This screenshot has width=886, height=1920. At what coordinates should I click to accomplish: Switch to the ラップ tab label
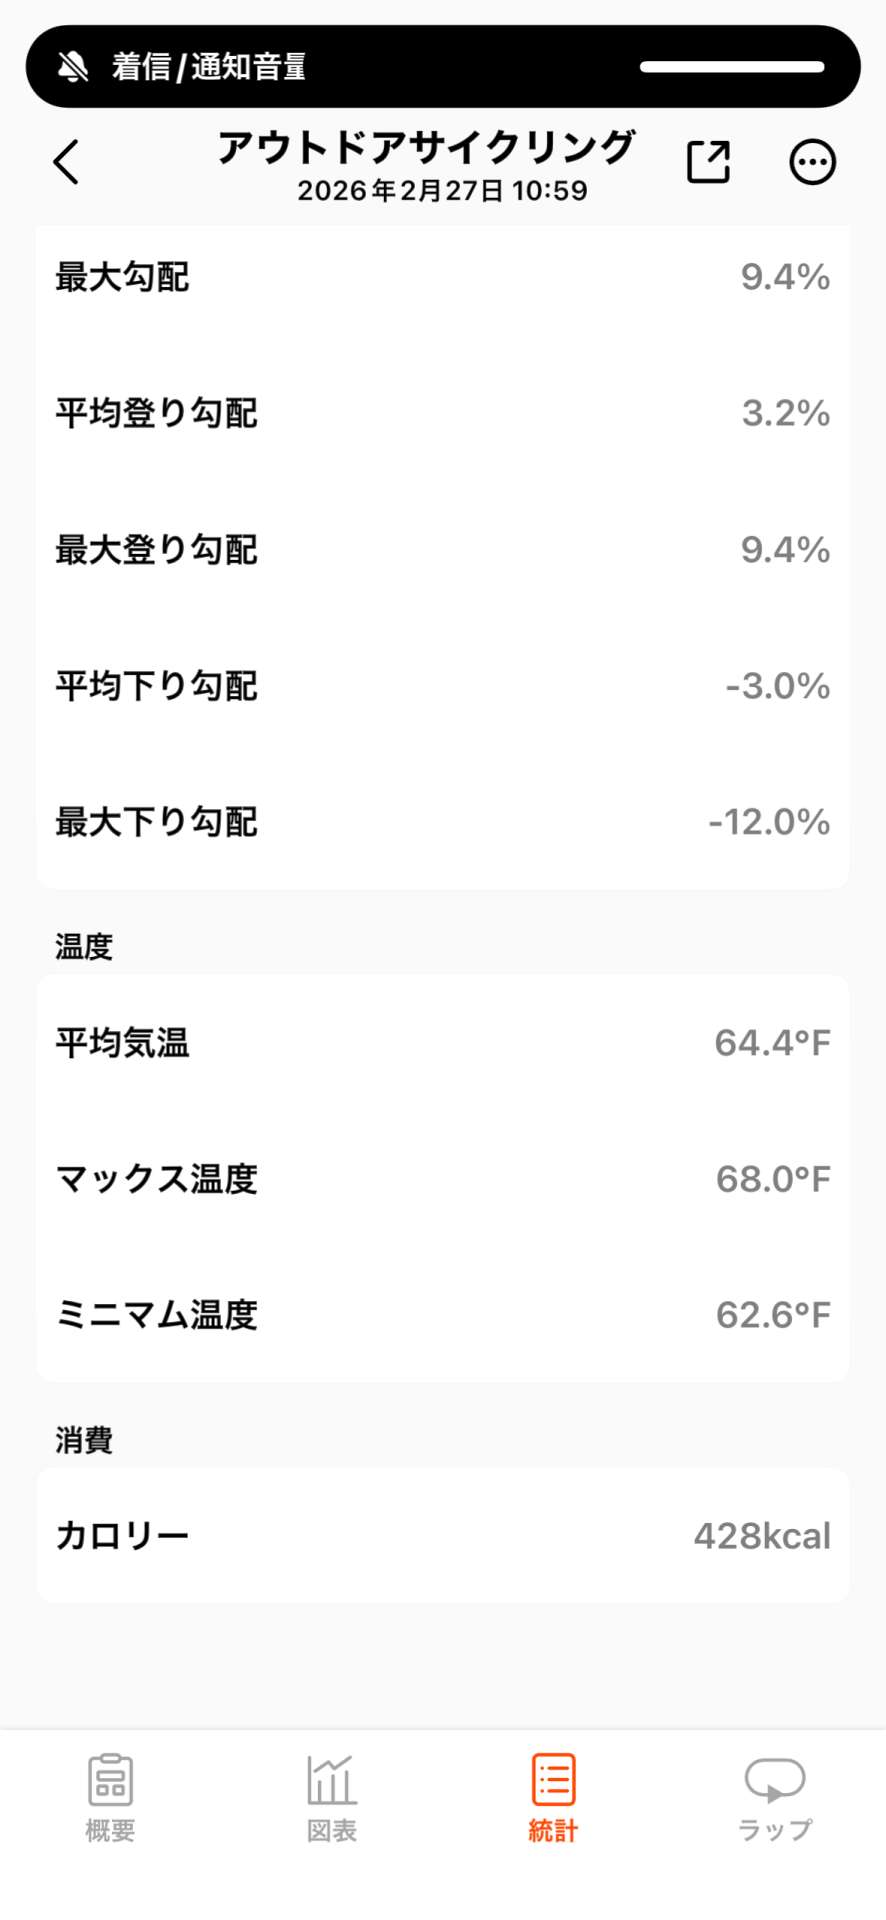775,1831
